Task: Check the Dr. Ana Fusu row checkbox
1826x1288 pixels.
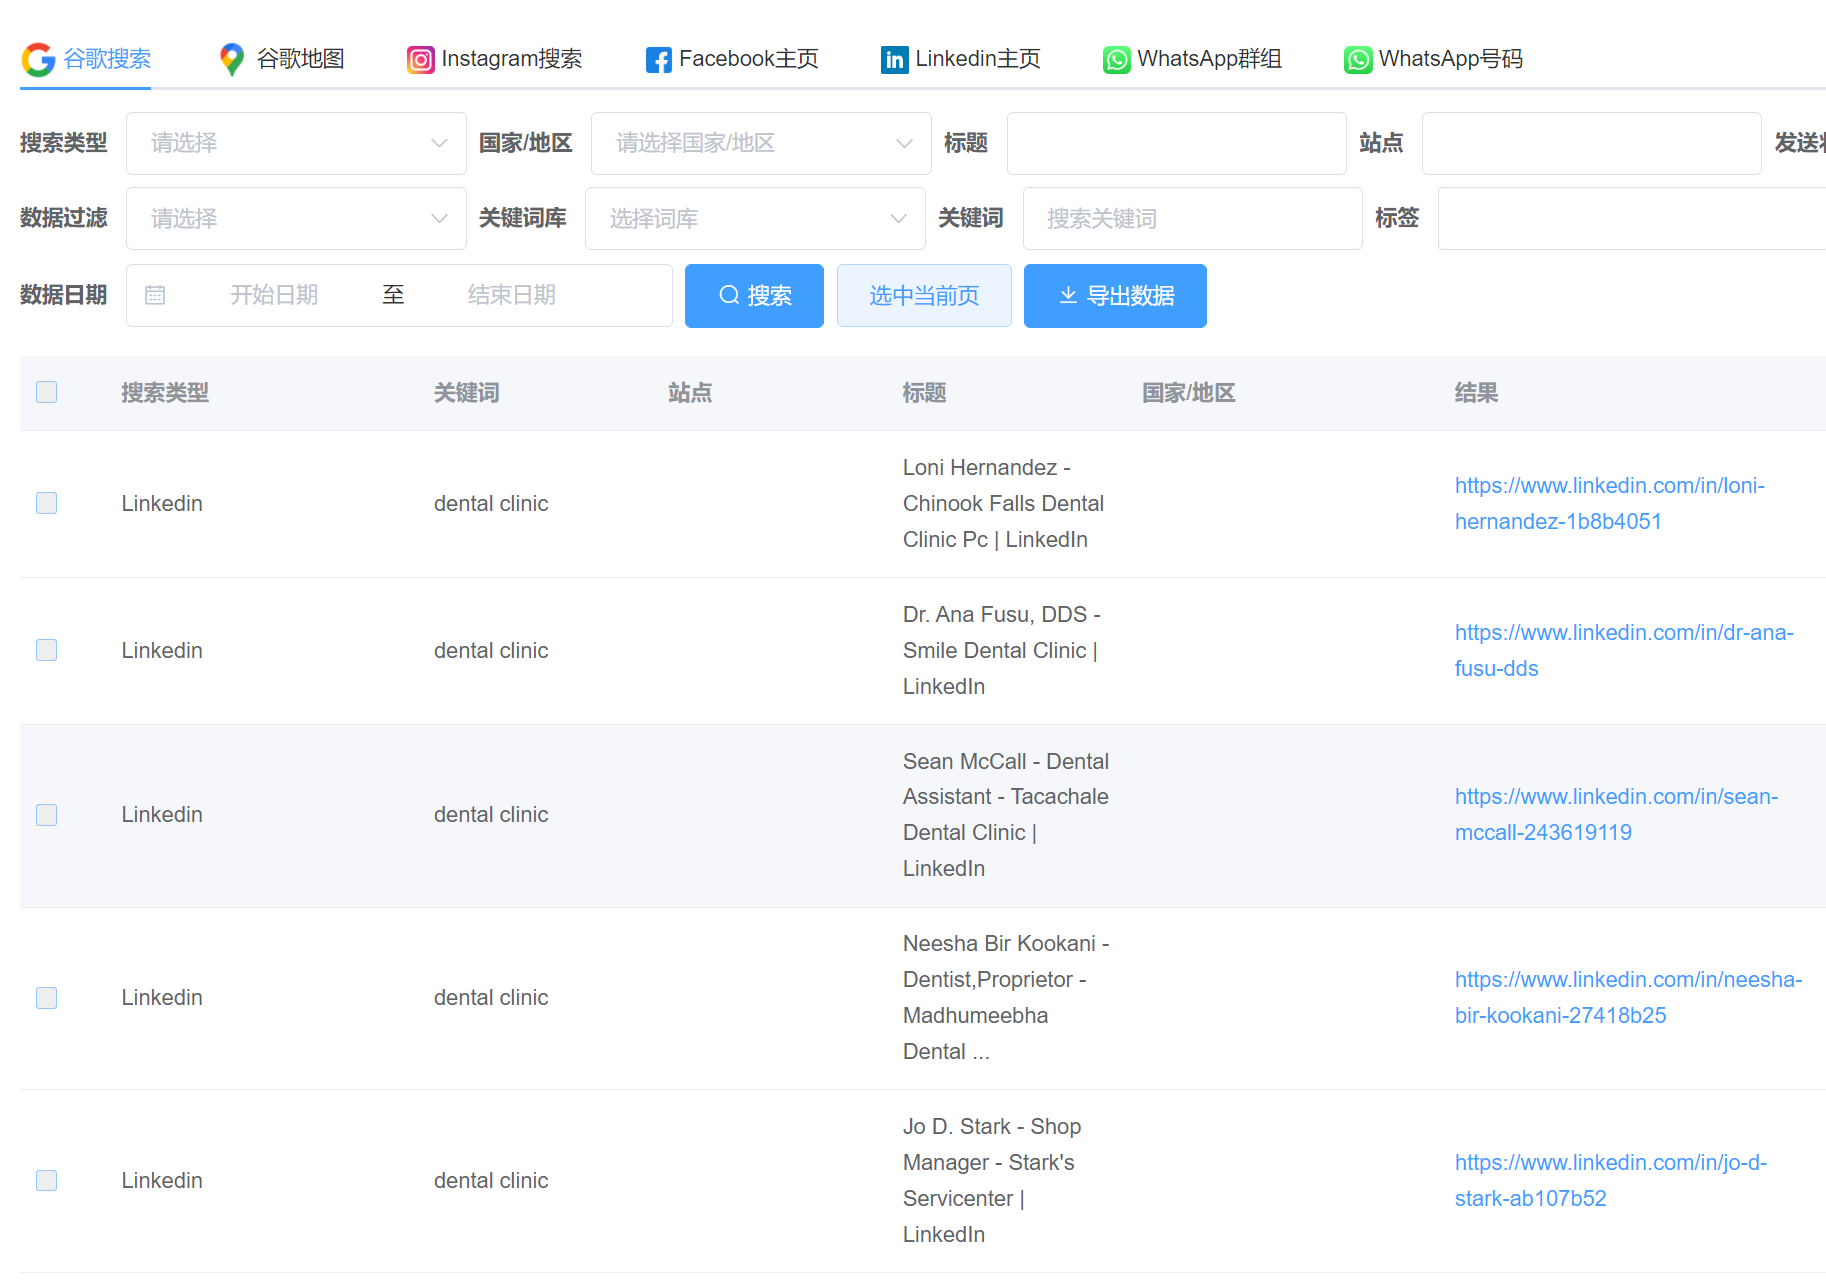Action: pos(47,650)
